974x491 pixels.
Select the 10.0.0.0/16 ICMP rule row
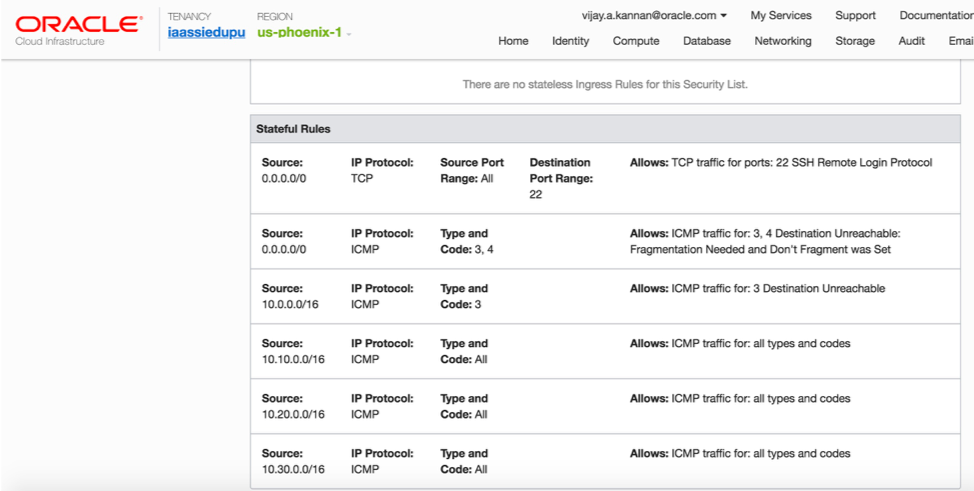point(610,296)
